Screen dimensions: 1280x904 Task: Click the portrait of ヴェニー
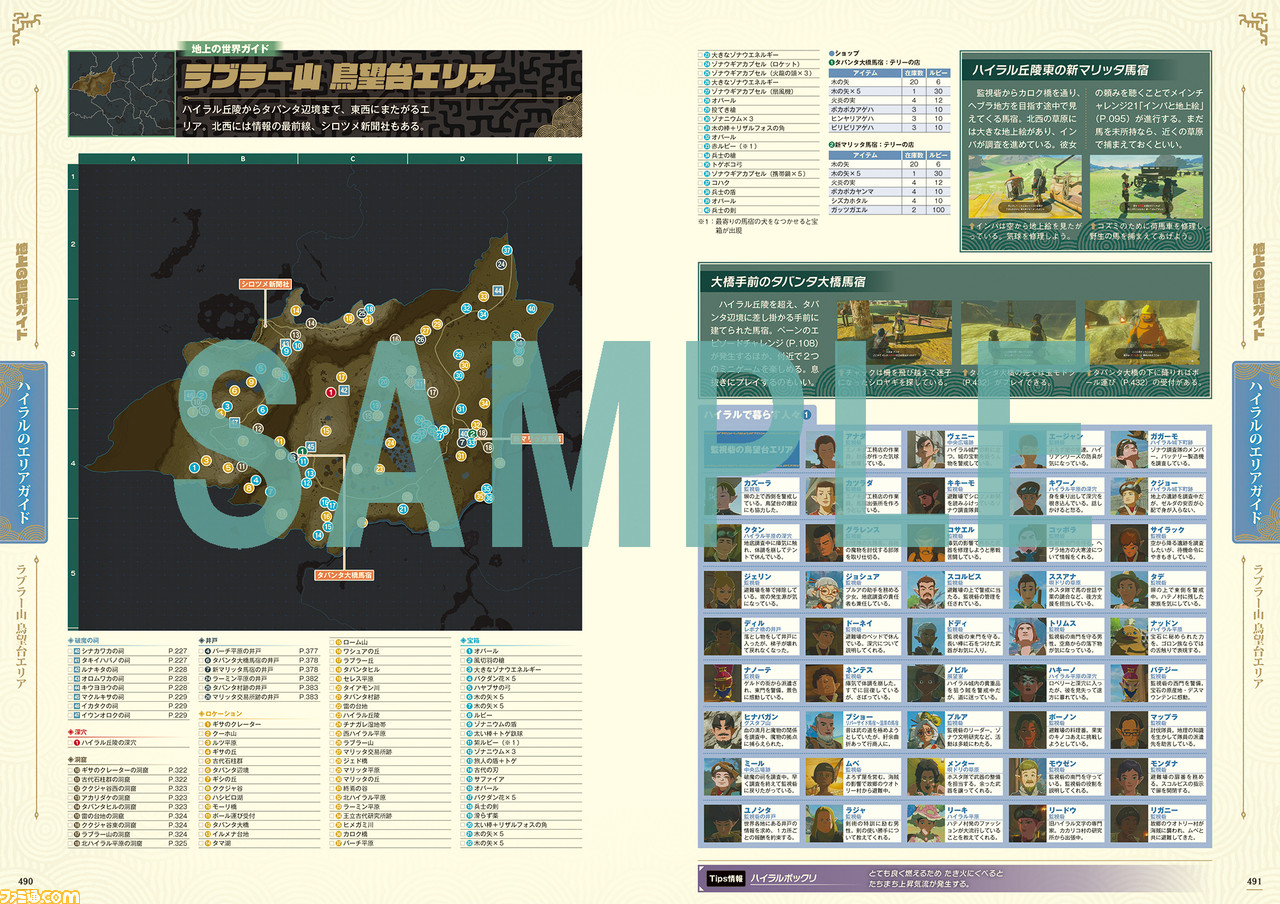[x=927, y=450]
